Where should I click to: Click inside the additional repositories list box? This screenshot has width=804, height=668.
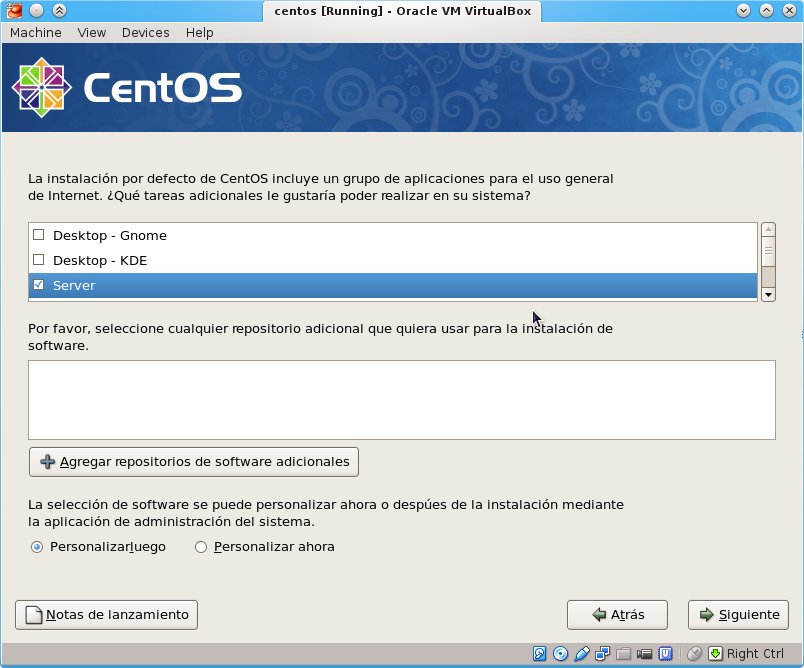tap(402, 400)
